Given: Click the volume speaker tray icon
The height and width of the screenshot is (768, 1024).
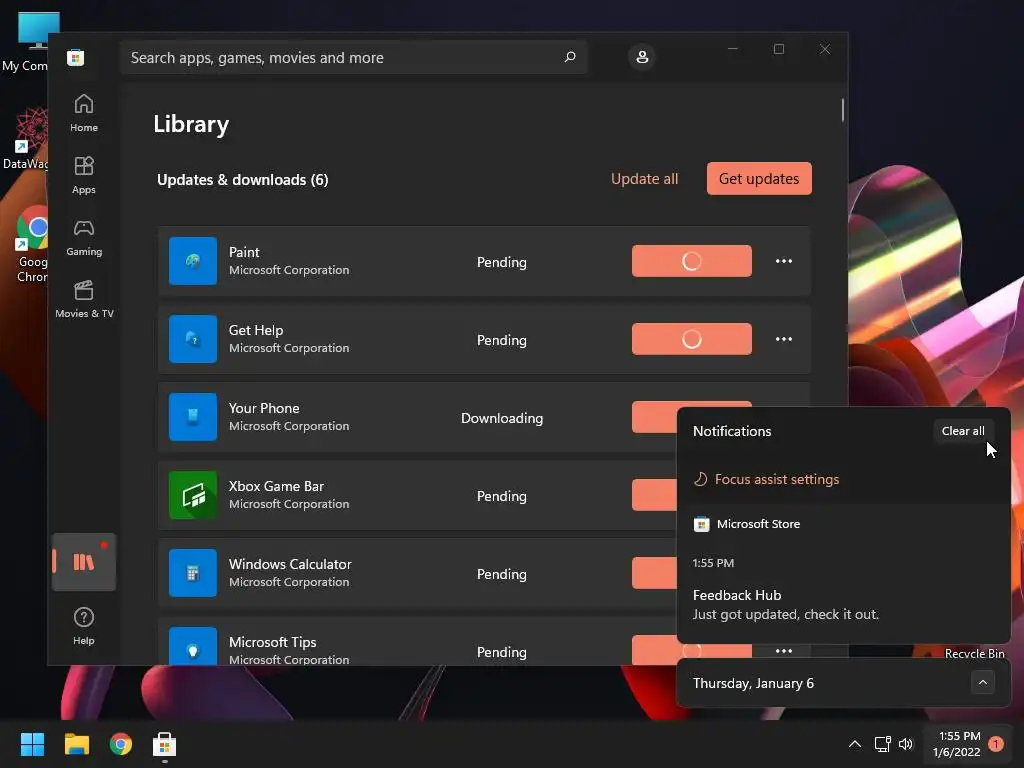Looking at the screenshot, I should pos(906,744).
